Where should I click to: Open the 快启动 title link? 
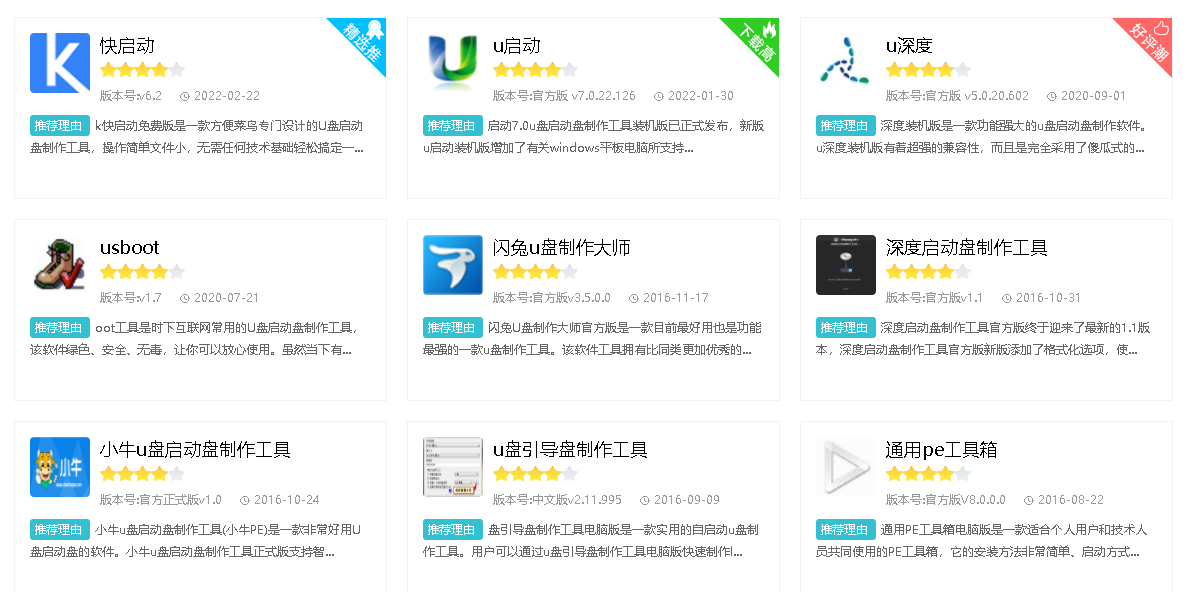(127, 46)
